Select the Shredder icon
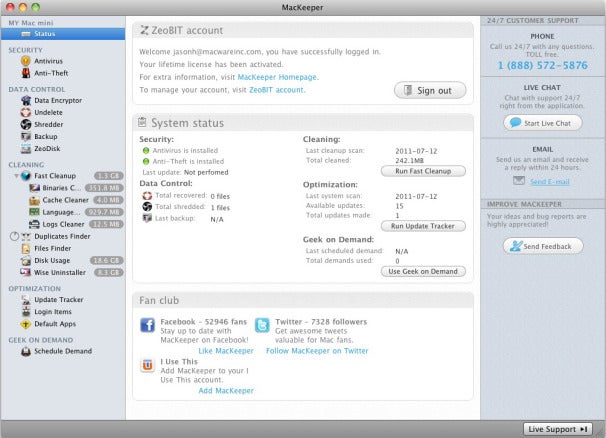The height and width of the screenshot is (438, 606). coord(26,124)
